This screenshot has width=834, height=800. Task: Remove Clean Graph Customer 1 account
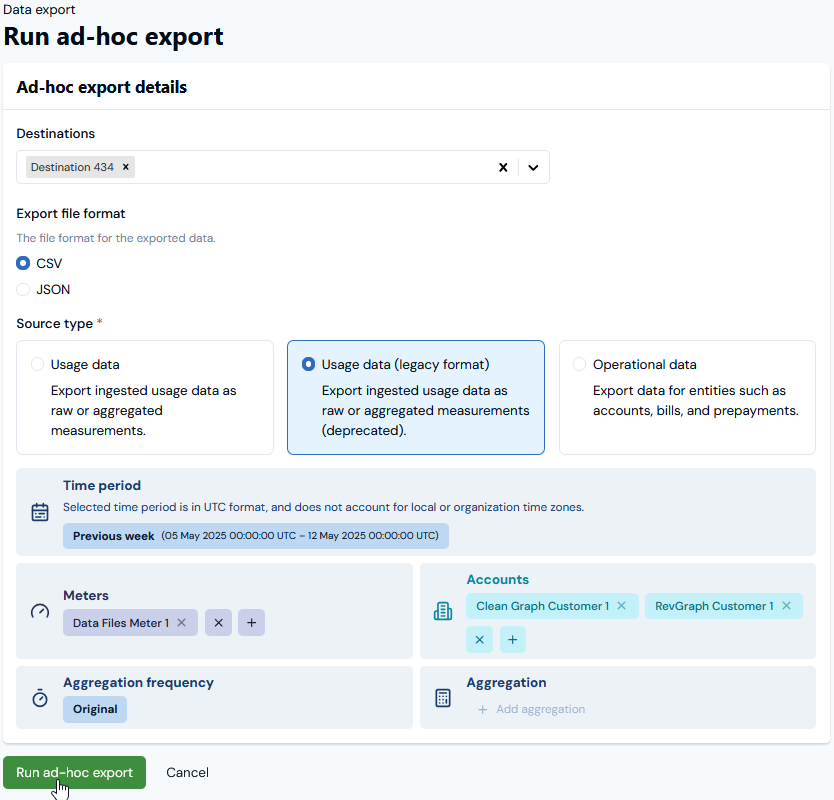(621, 606)
